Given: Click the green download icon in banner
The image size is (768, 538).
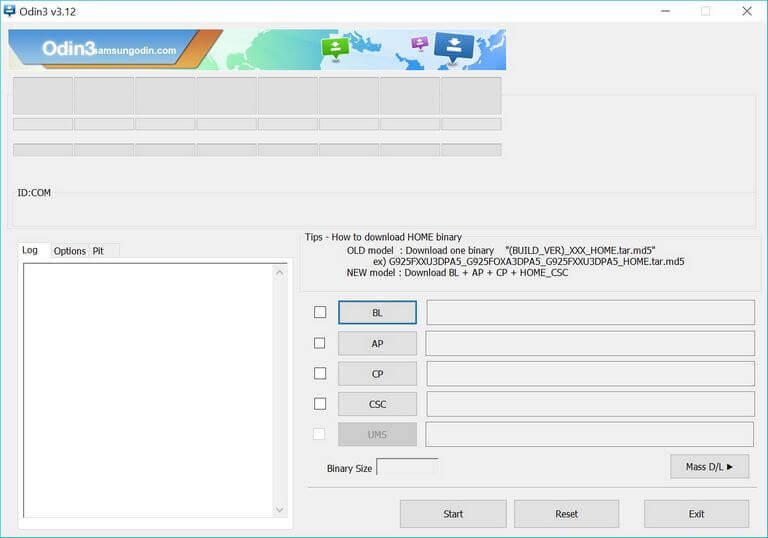Looking at the screenshot, I should pyautogui.click(x=335, y=48).
